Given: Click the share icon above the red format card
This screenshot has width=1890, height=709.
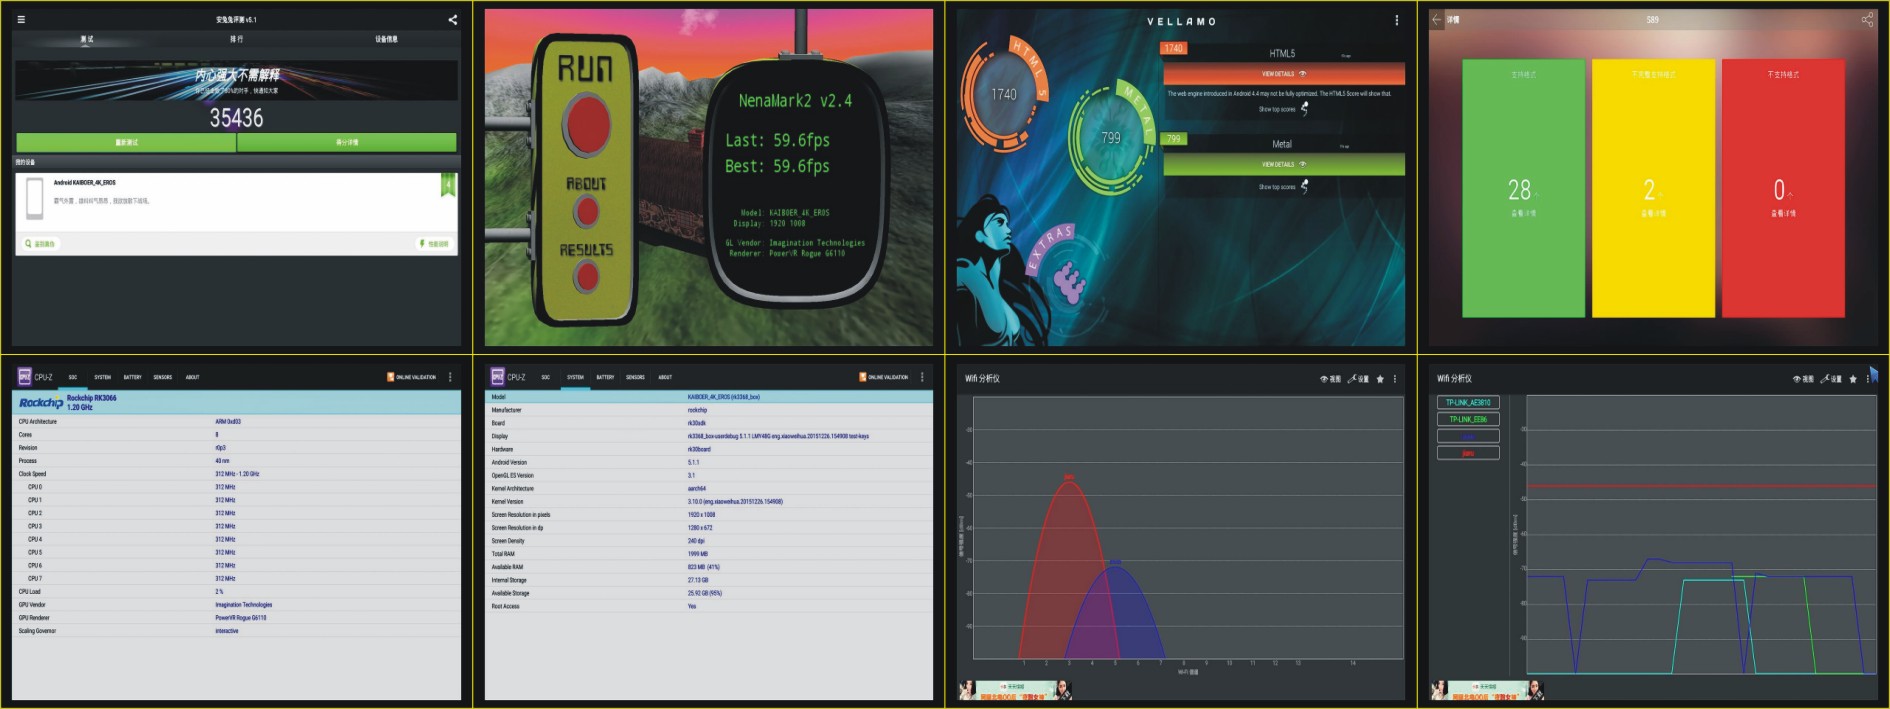Looking at the screenshot, I should [1866, 19].
